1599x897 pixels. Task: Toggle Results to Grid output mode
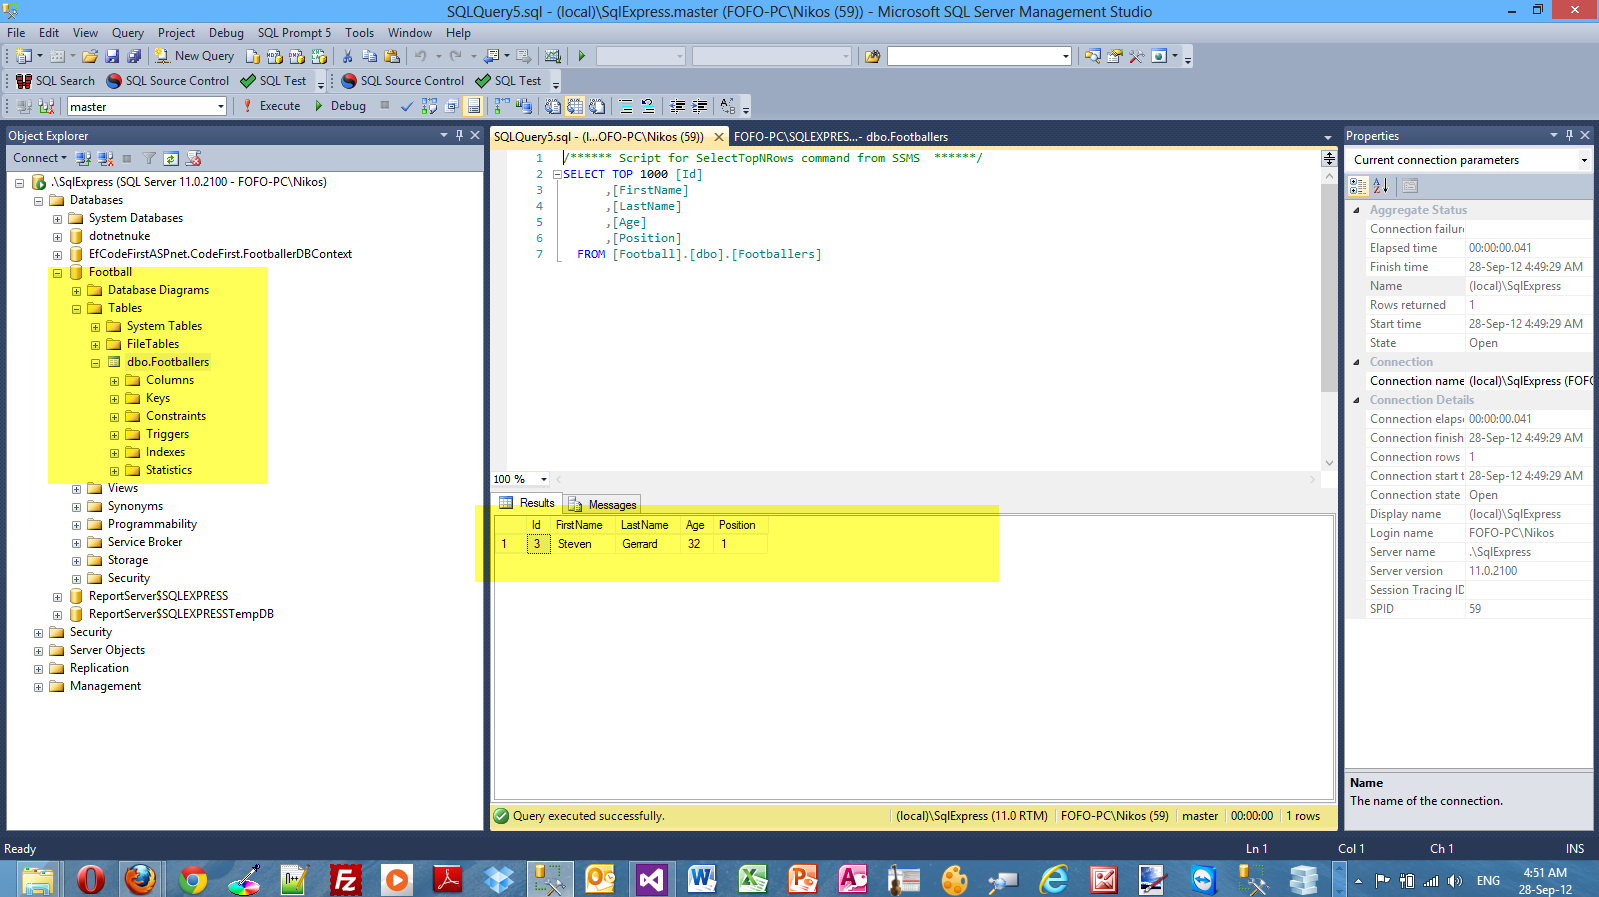(x=575, y=106)
